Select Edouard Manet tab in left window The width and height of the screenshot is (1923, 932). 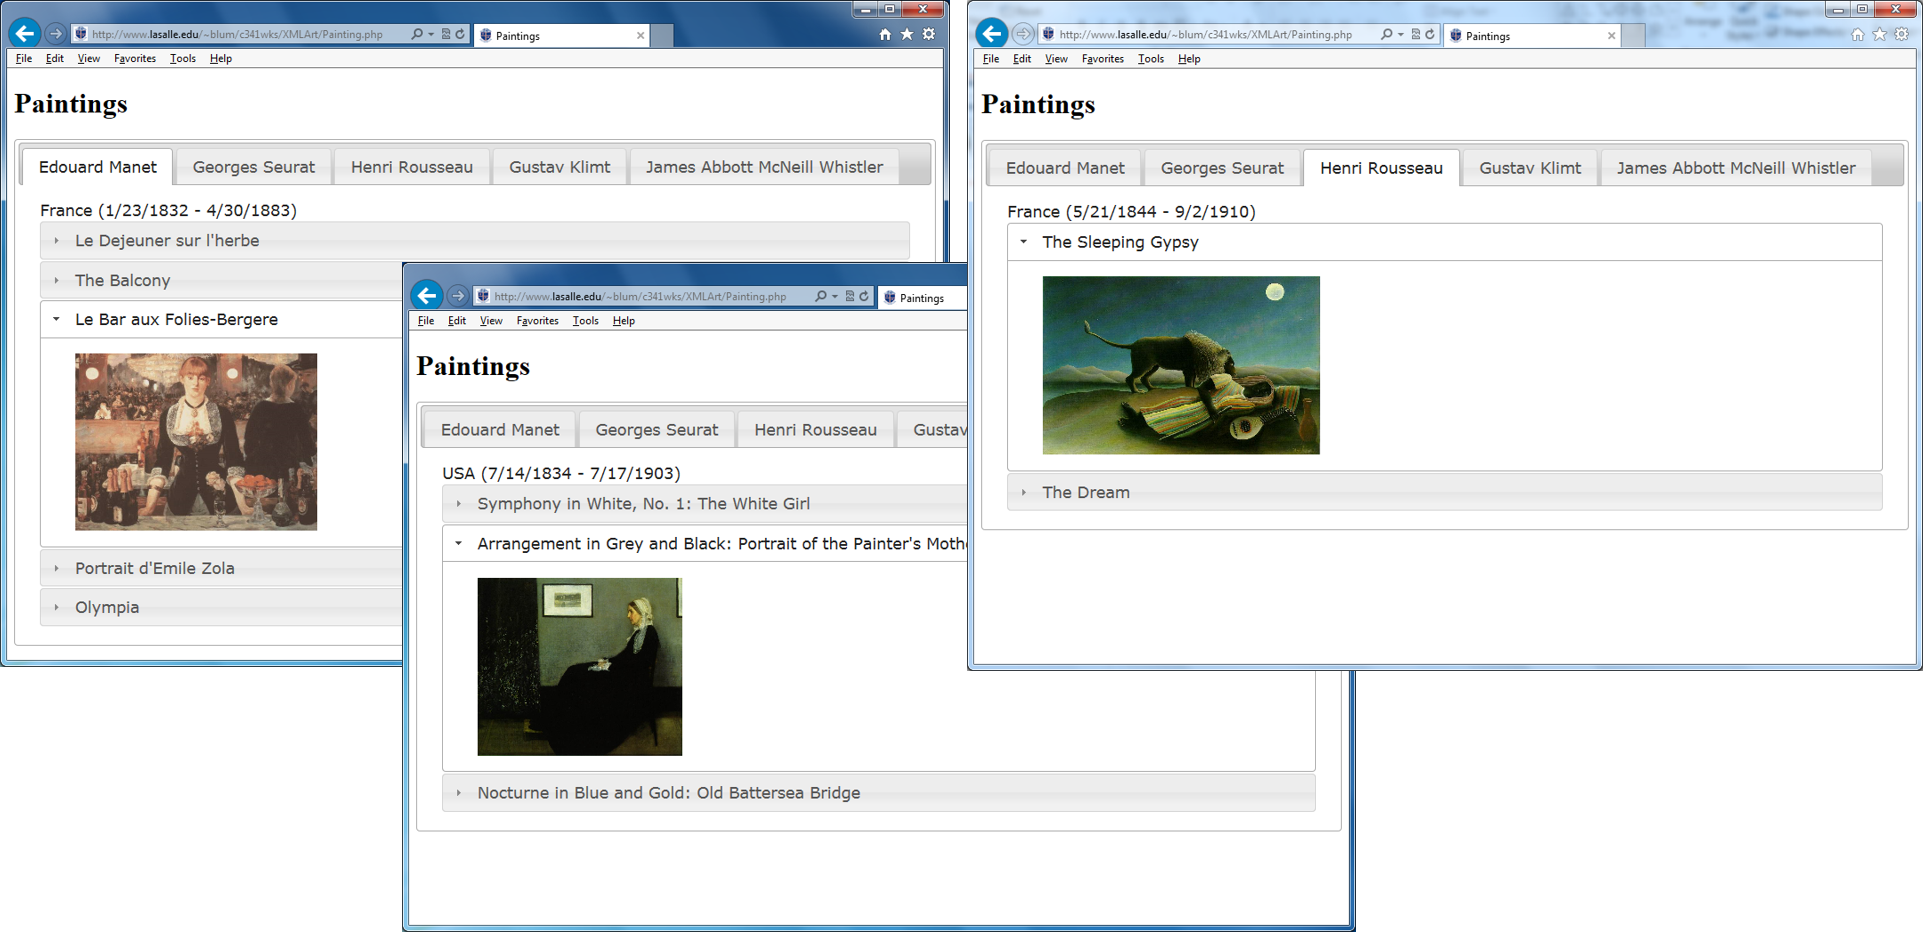pyautogui.click(x=98, y=167)
